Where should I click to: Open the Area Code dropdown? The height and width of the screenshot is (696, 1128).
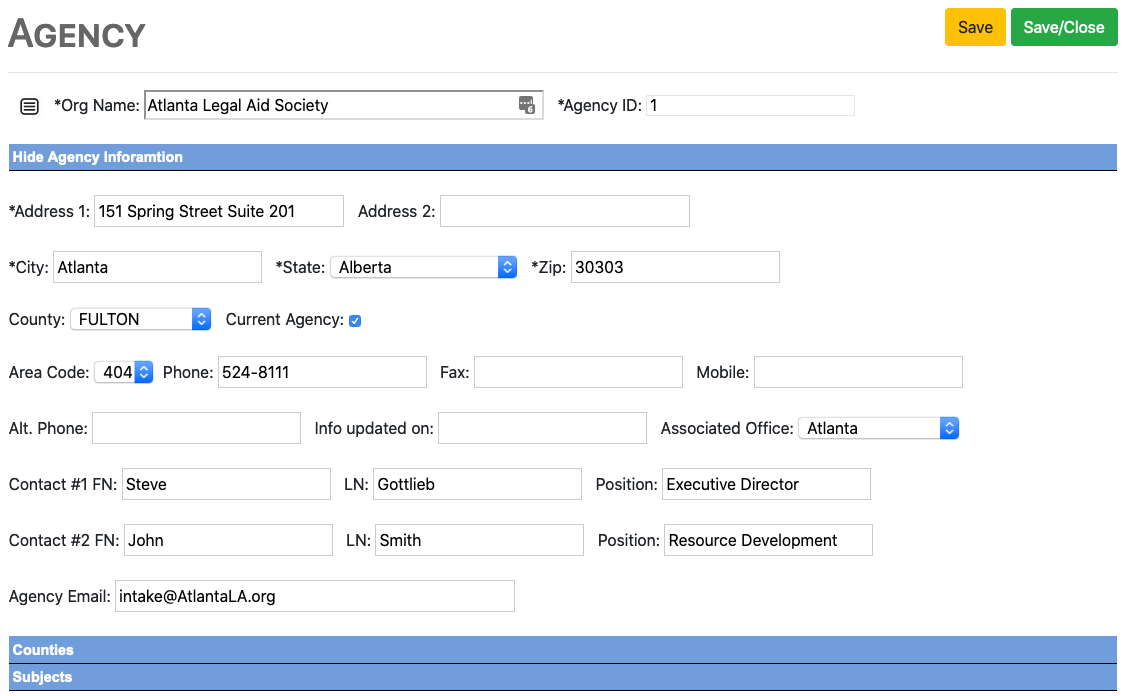[123, 372]
